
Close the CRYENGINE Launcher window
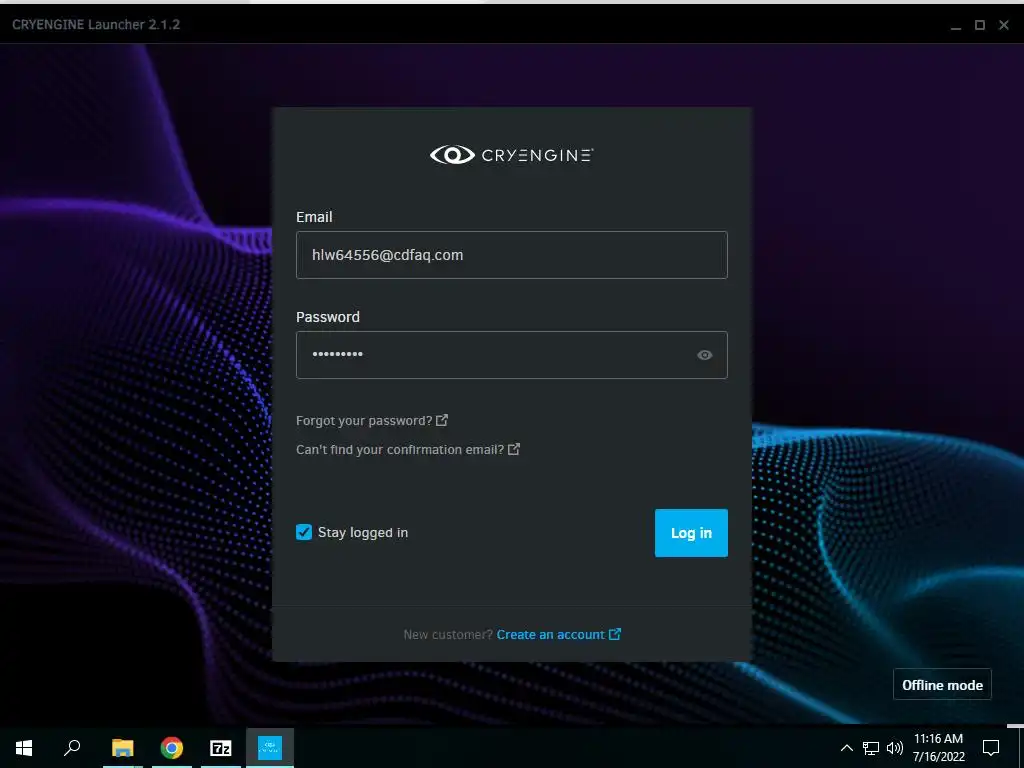(x=1004, y=25)
